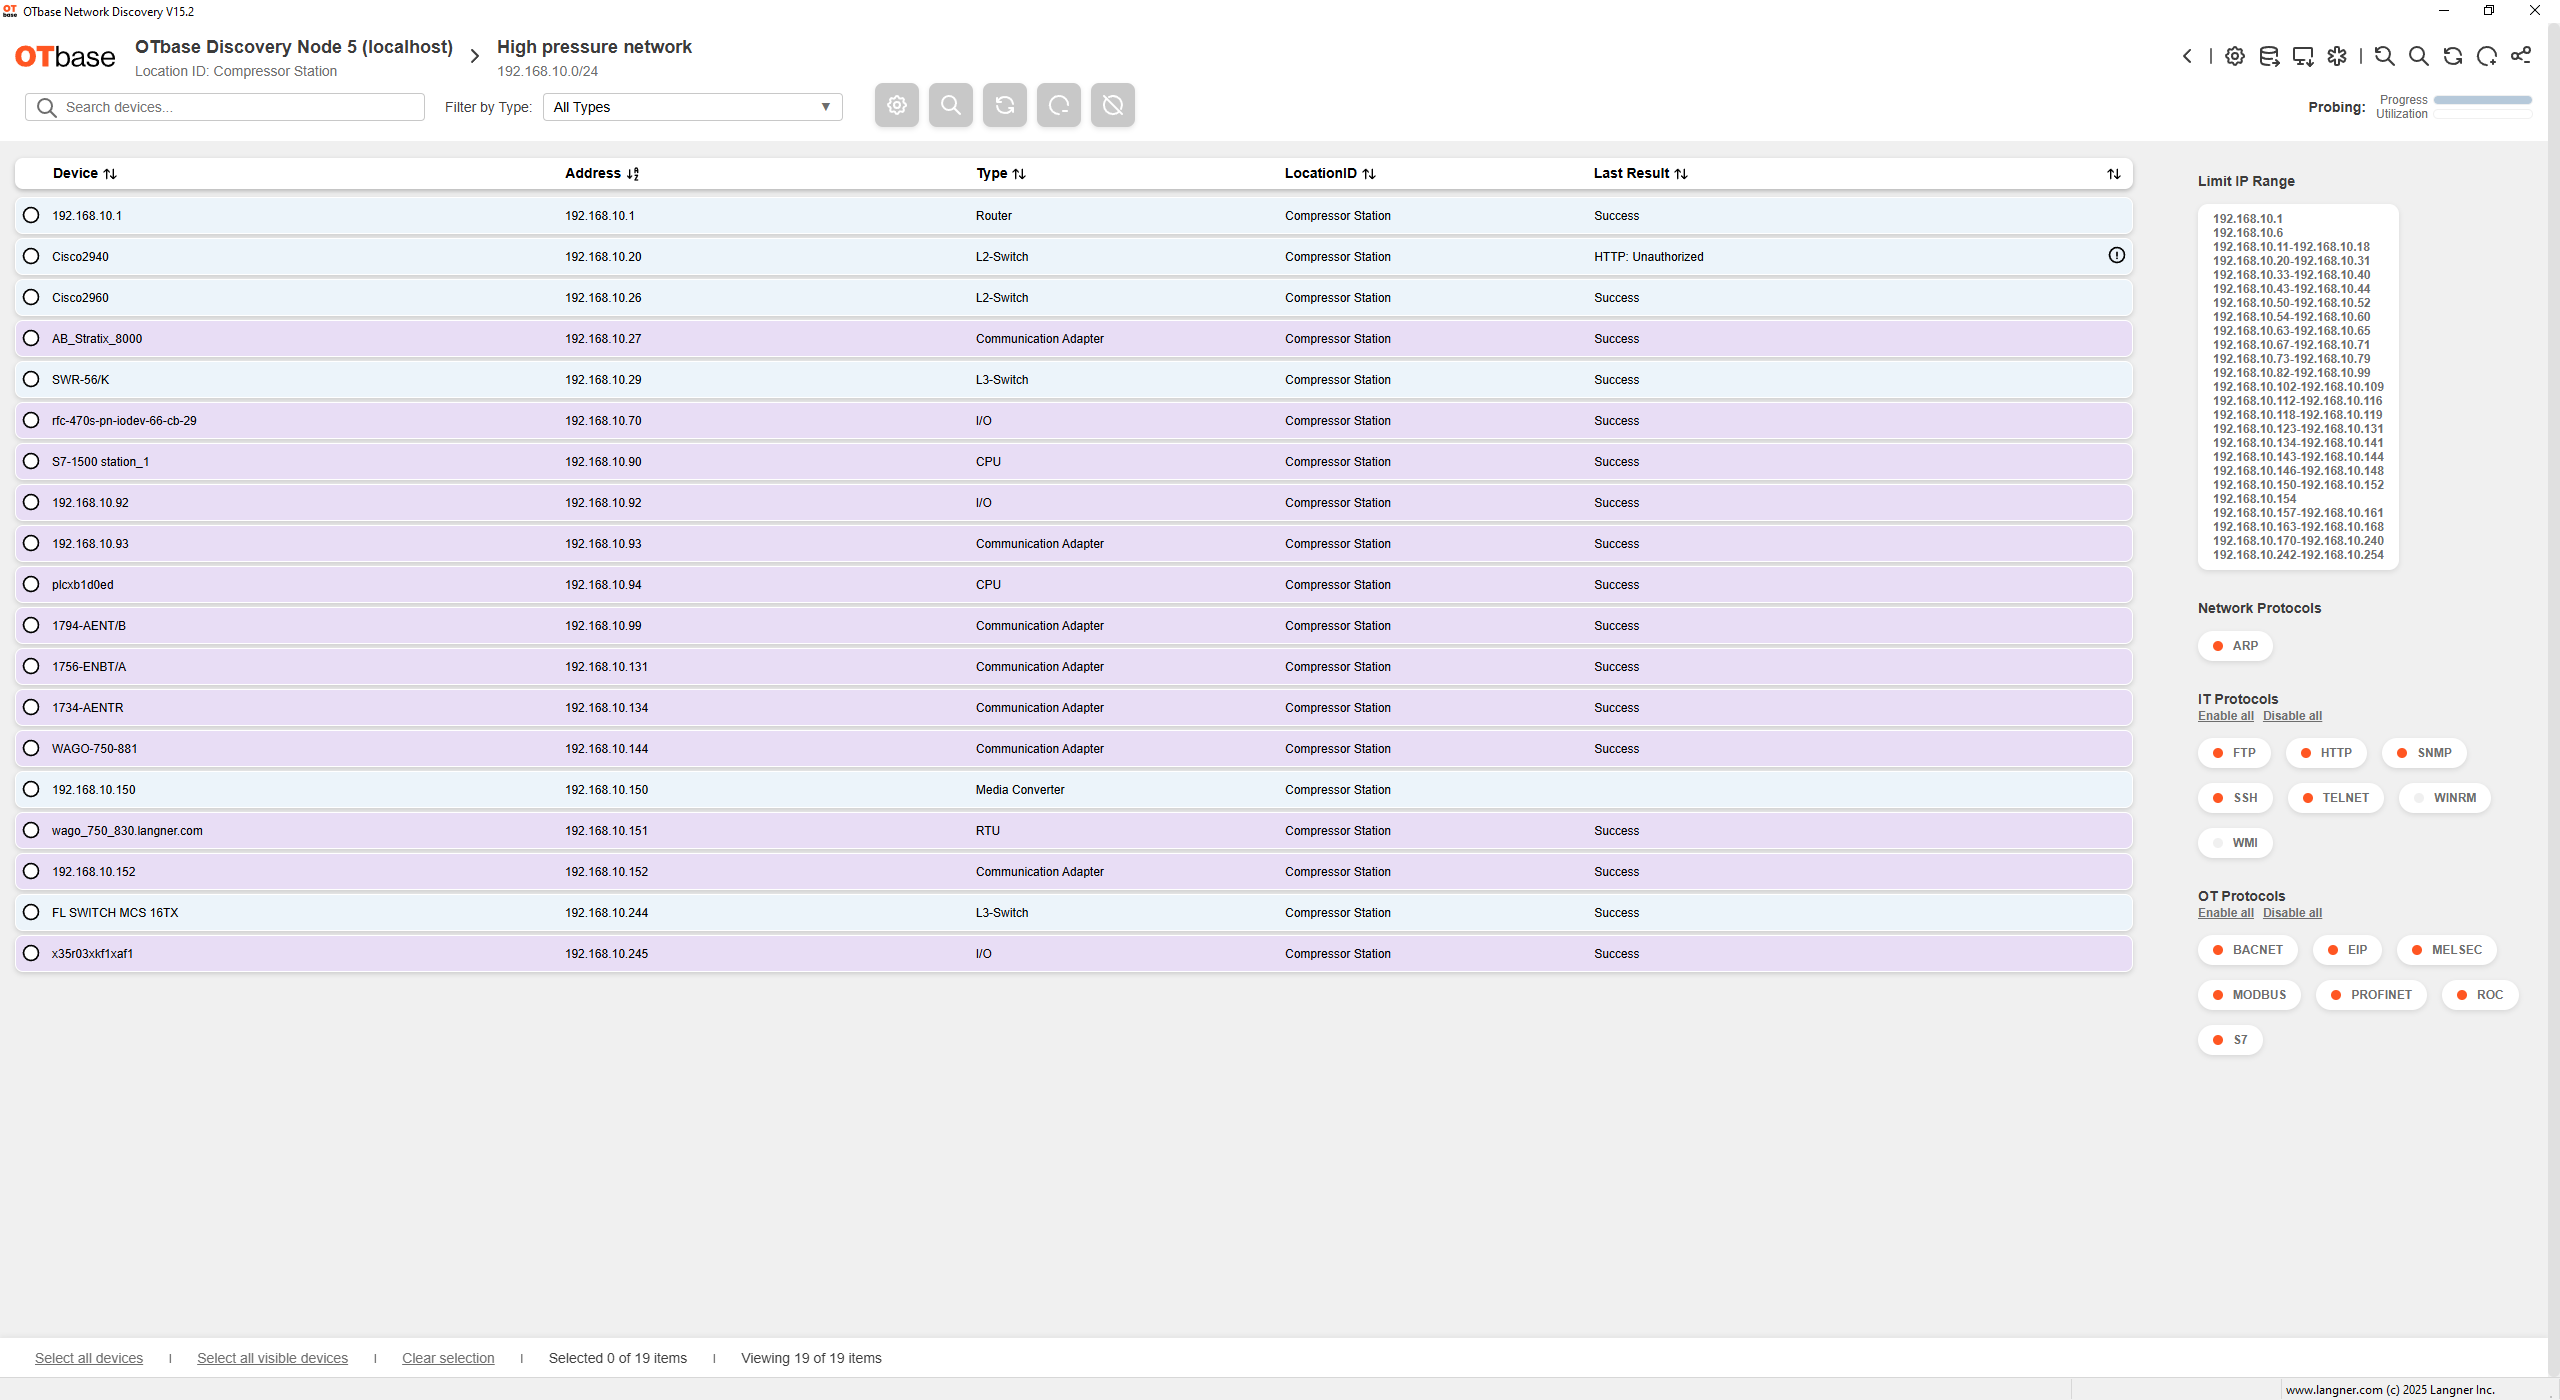This screenshot has width=2560, height=1400.
Task: Click Clear selection link
Action: click(x=448, y=1358)
